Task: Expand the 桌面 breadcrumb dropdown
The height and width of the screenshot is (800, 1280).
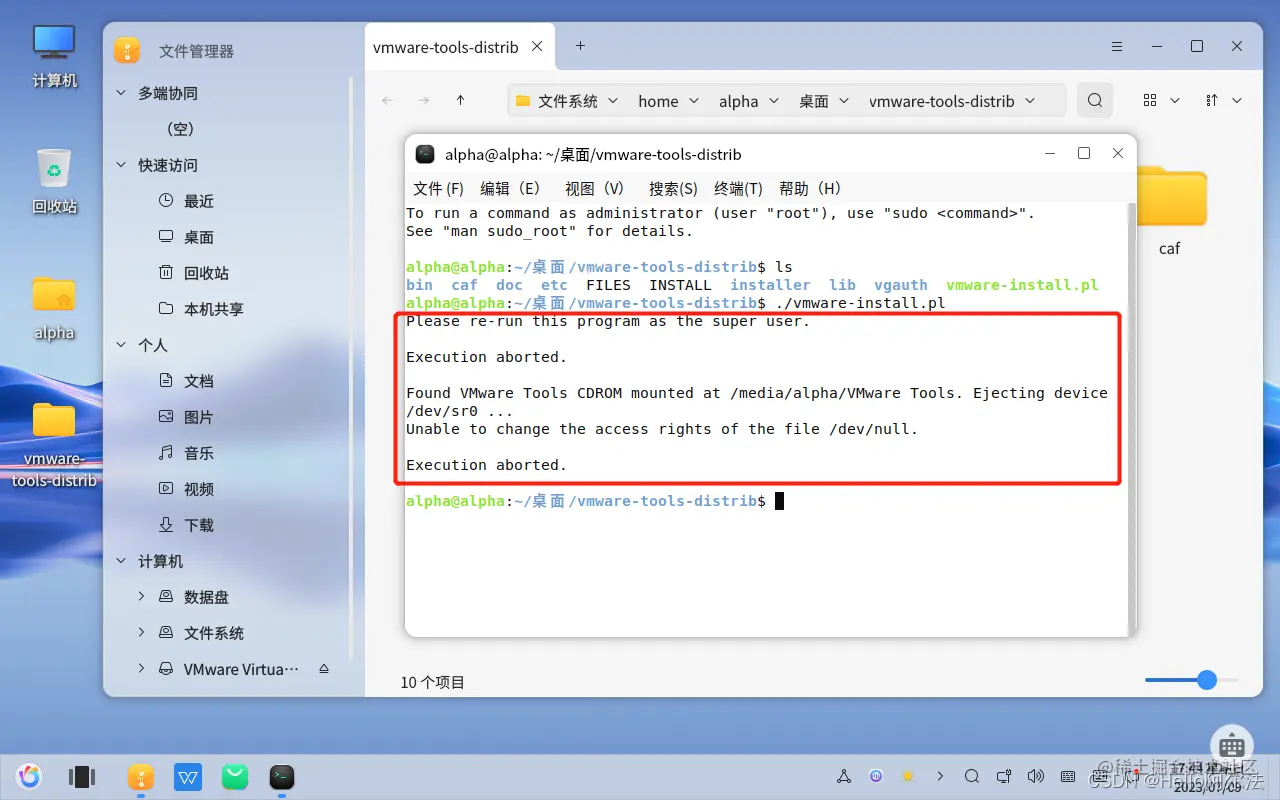Action: [844, 101]
